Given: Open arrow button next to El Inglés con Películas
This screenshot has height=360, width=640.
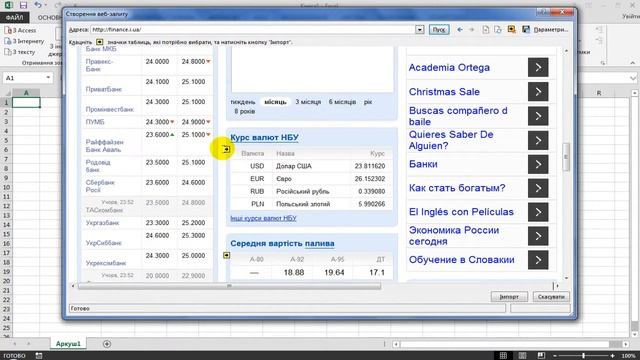Looking at the screenshot, I should coord(538,212).
